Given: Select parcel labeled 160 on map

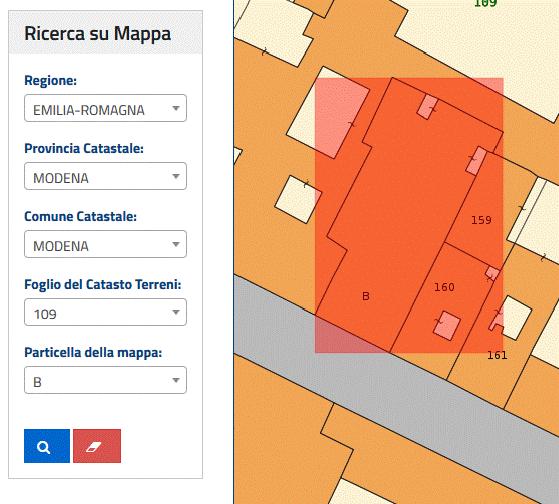Looking at the screenshot, I should coord(444,287).
